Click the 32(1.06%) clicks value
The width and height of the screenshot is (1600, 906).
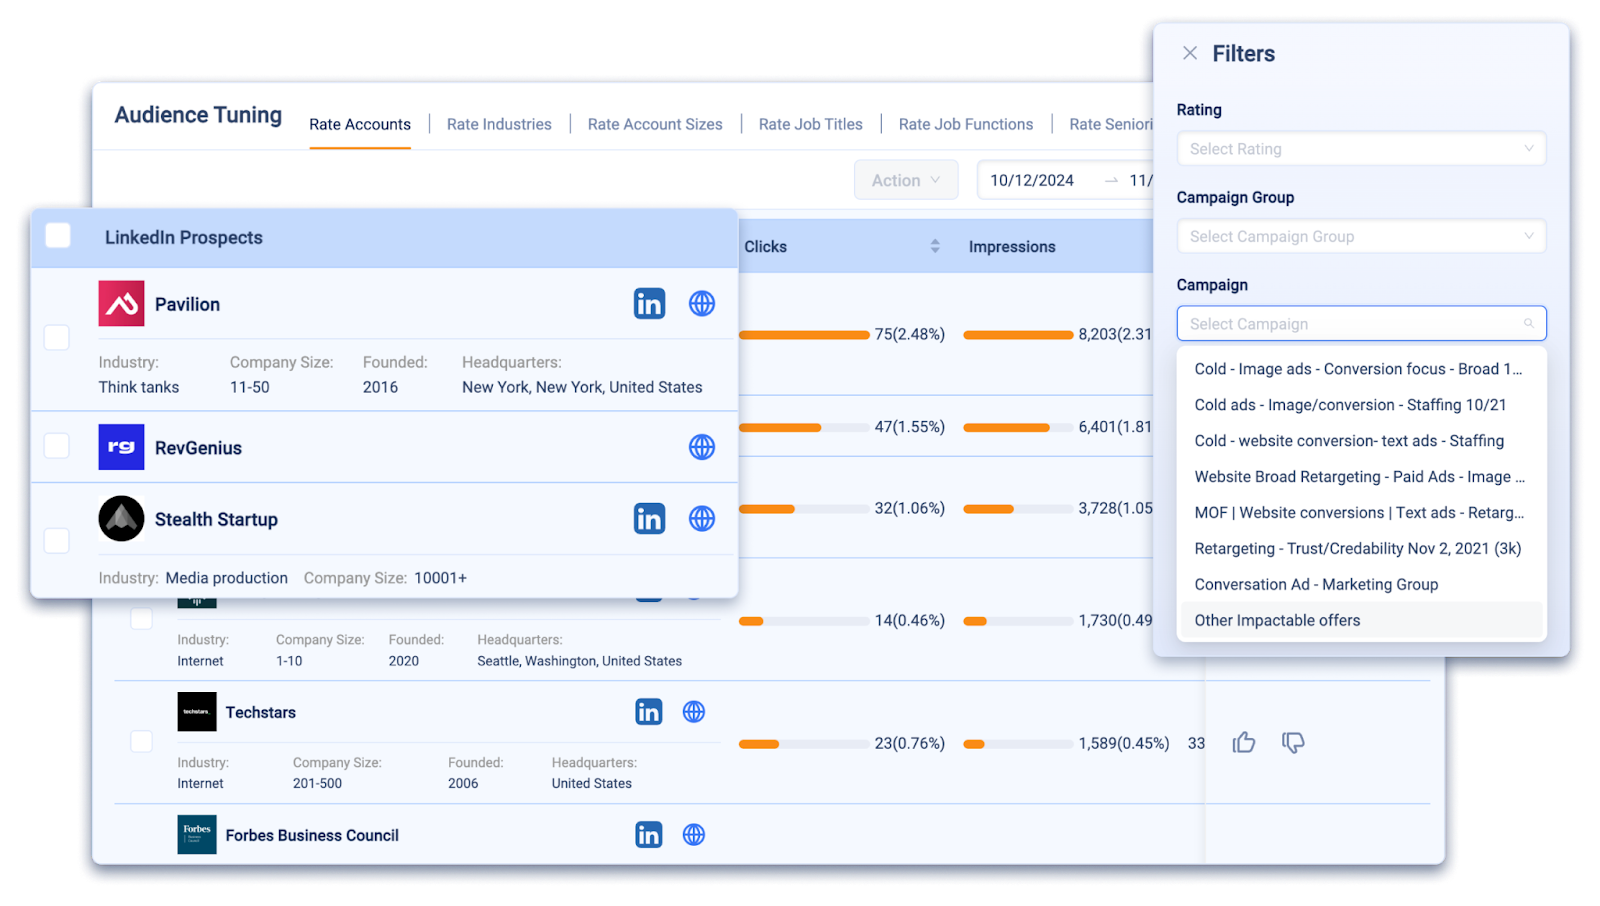coord(910,508)
